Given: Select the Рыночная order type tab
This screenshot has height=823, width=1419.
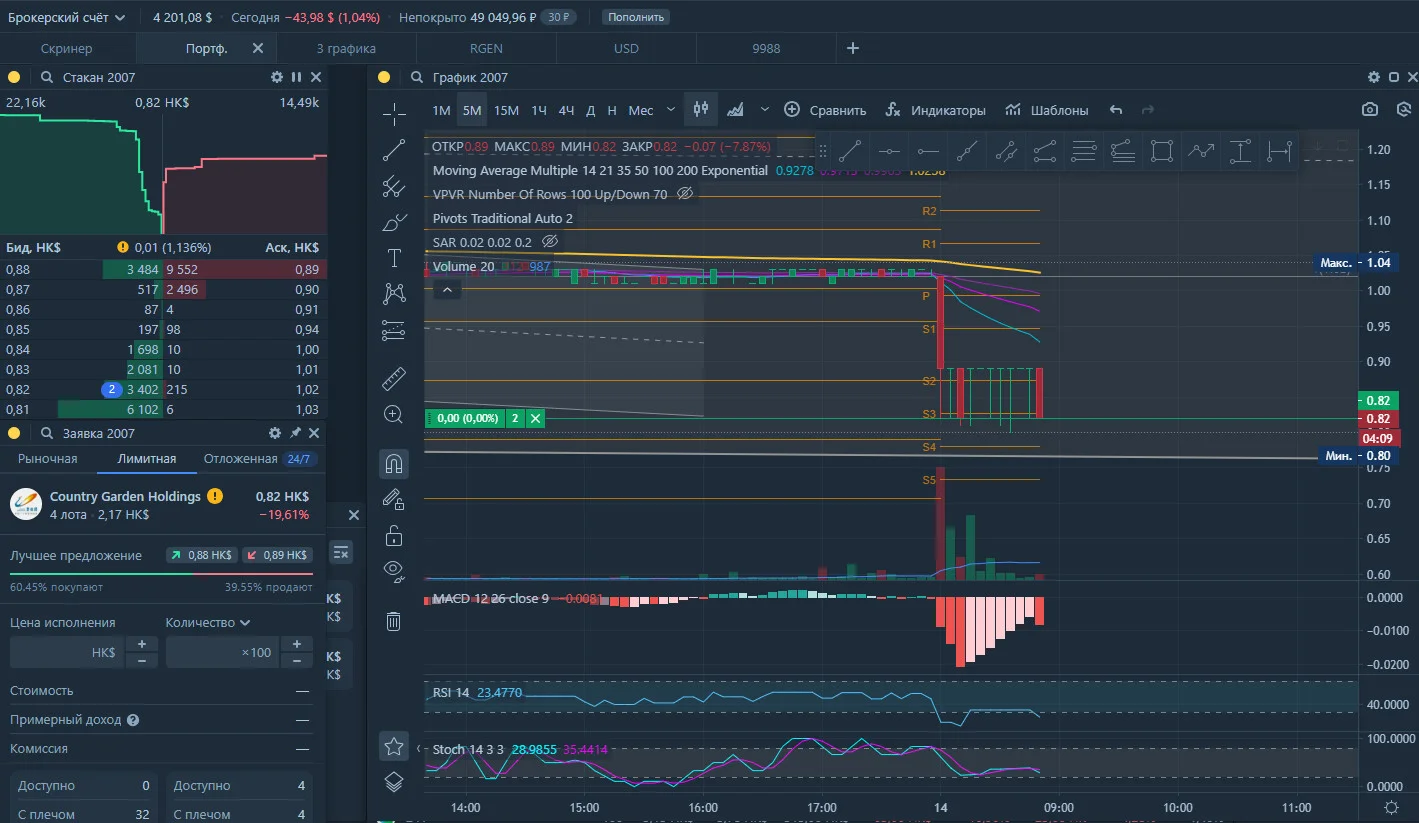Looking at the screenshot, I should 49,458.
